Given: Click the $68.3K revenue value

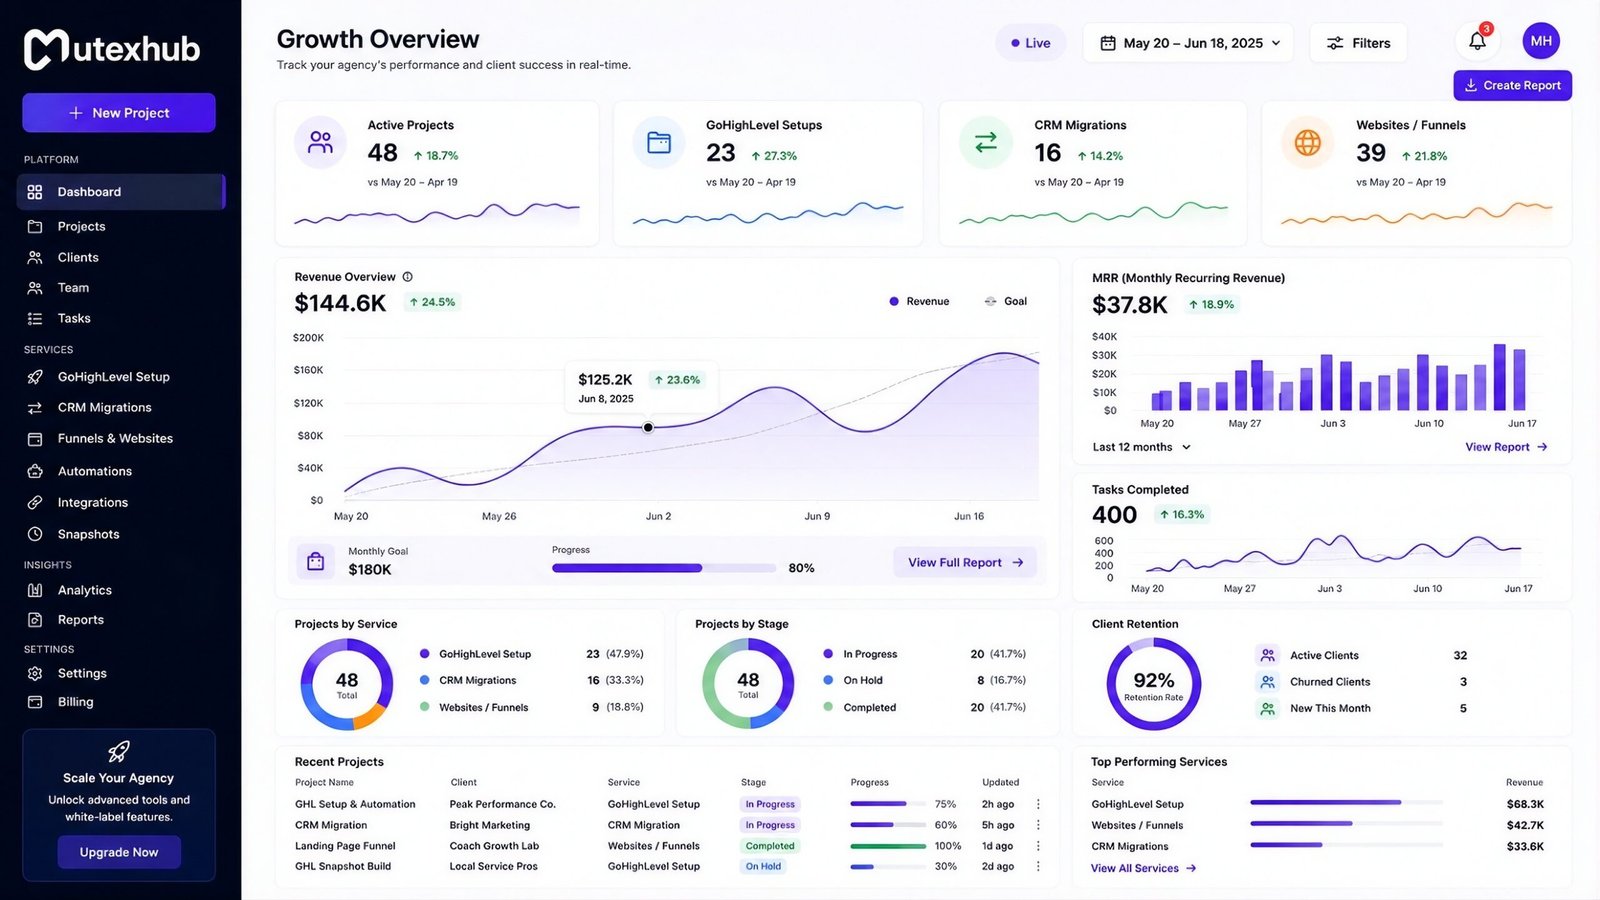Looking at the screenshot, I should point(1525,804).
